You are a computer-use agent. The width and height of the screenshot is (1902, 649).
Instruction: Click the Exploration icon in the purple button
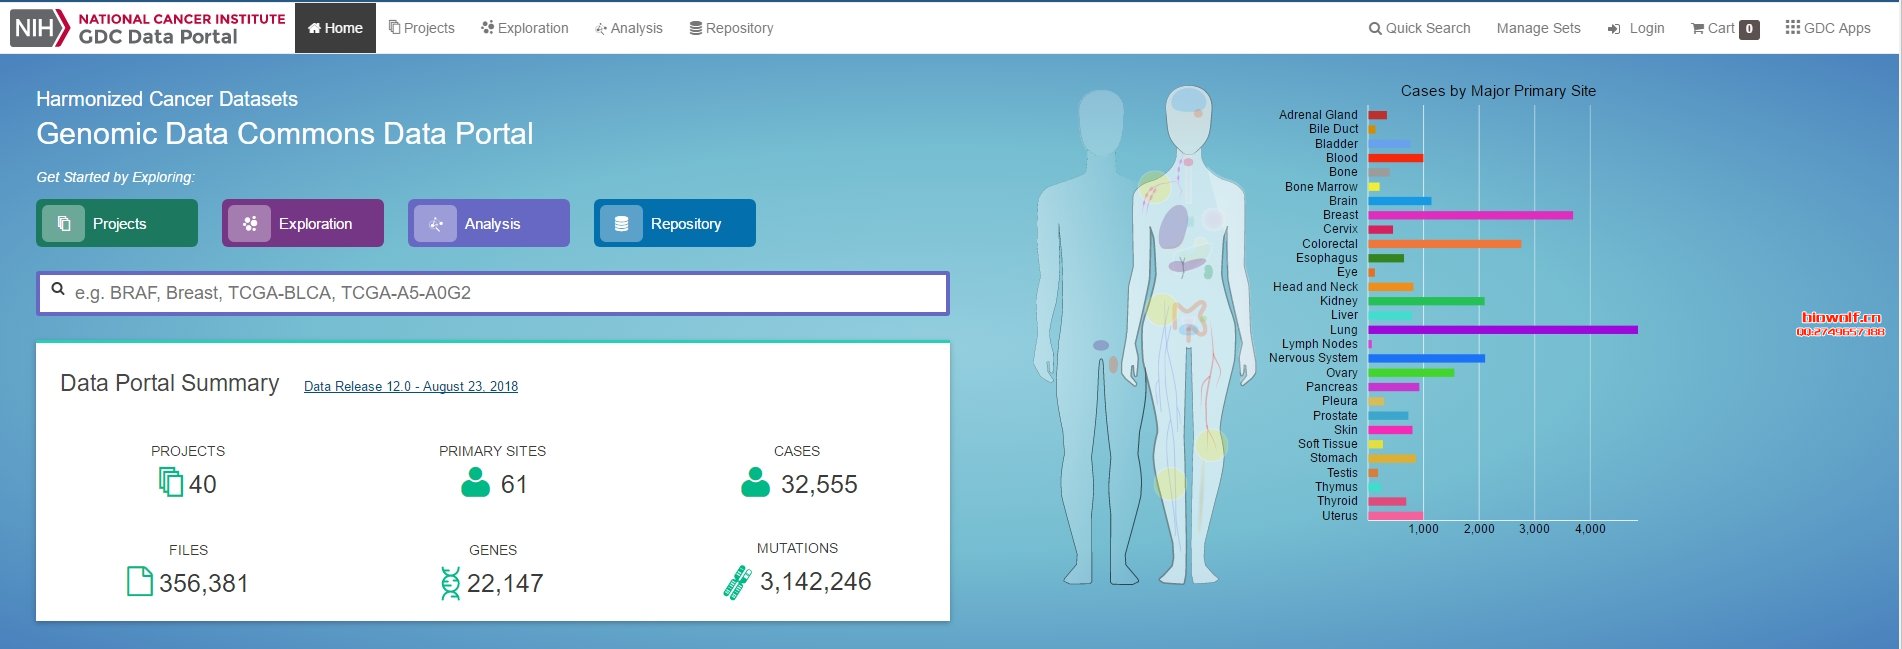point(250,223)
